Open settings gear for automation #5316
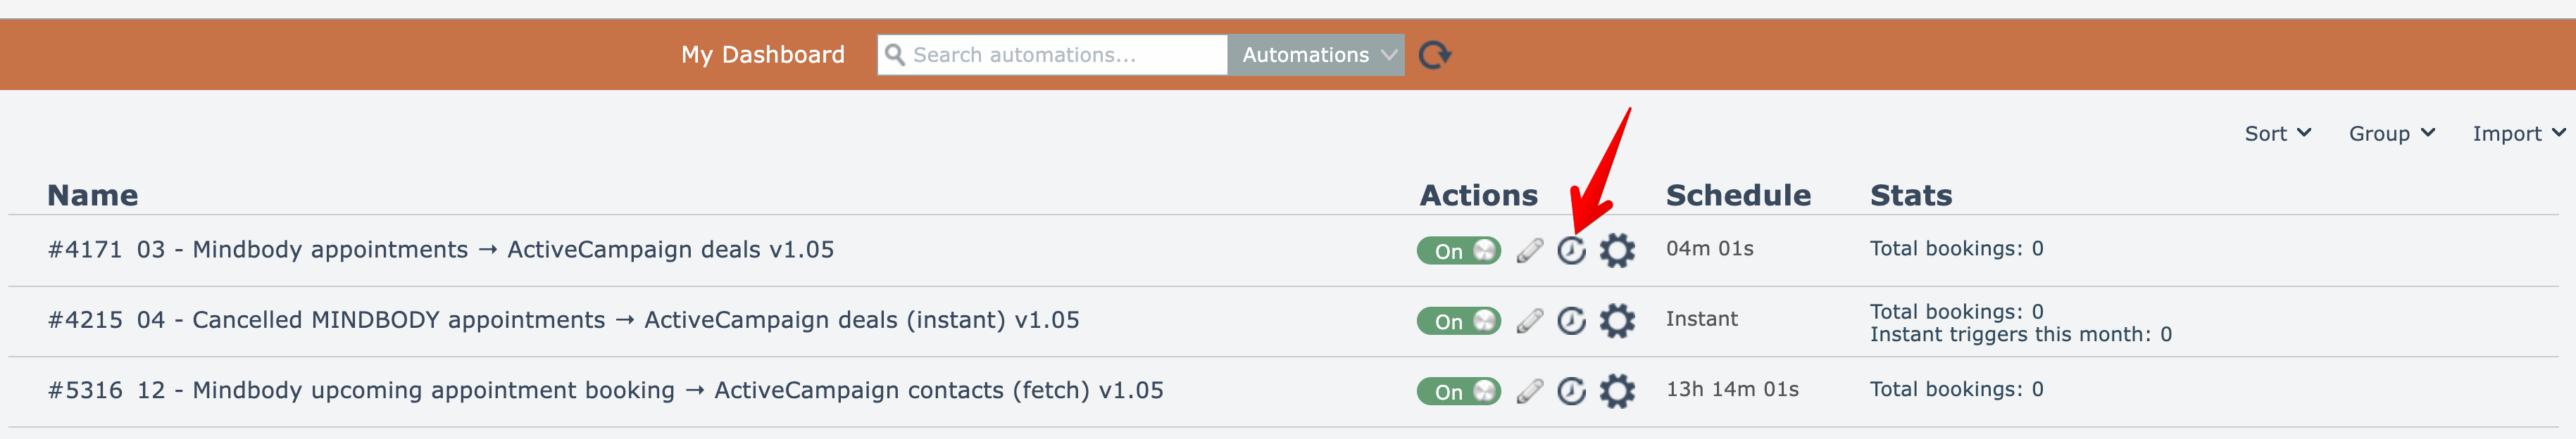Viewport: 2576px width, 439px height. (1616, 391)
